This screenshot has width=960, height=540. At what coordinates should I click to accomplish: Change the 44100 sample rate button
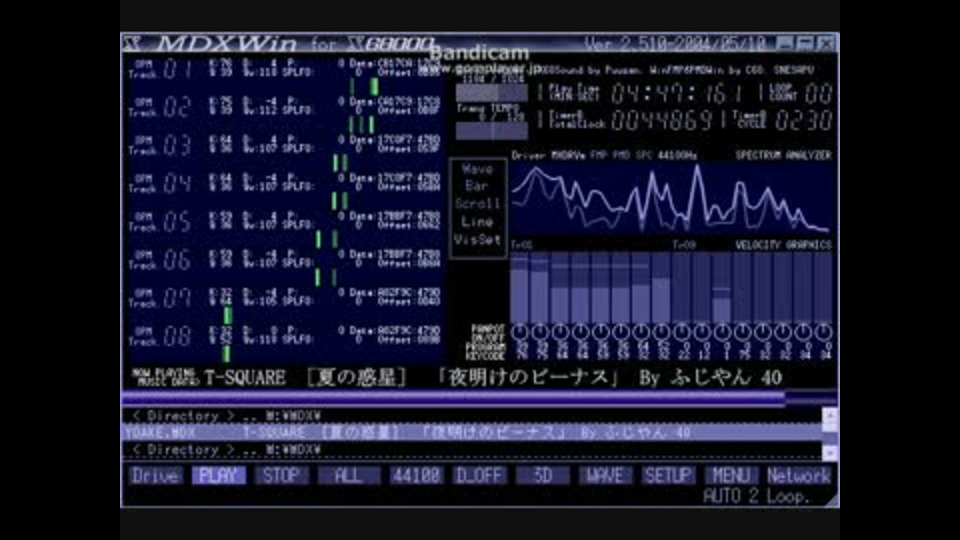click(416, 476)
